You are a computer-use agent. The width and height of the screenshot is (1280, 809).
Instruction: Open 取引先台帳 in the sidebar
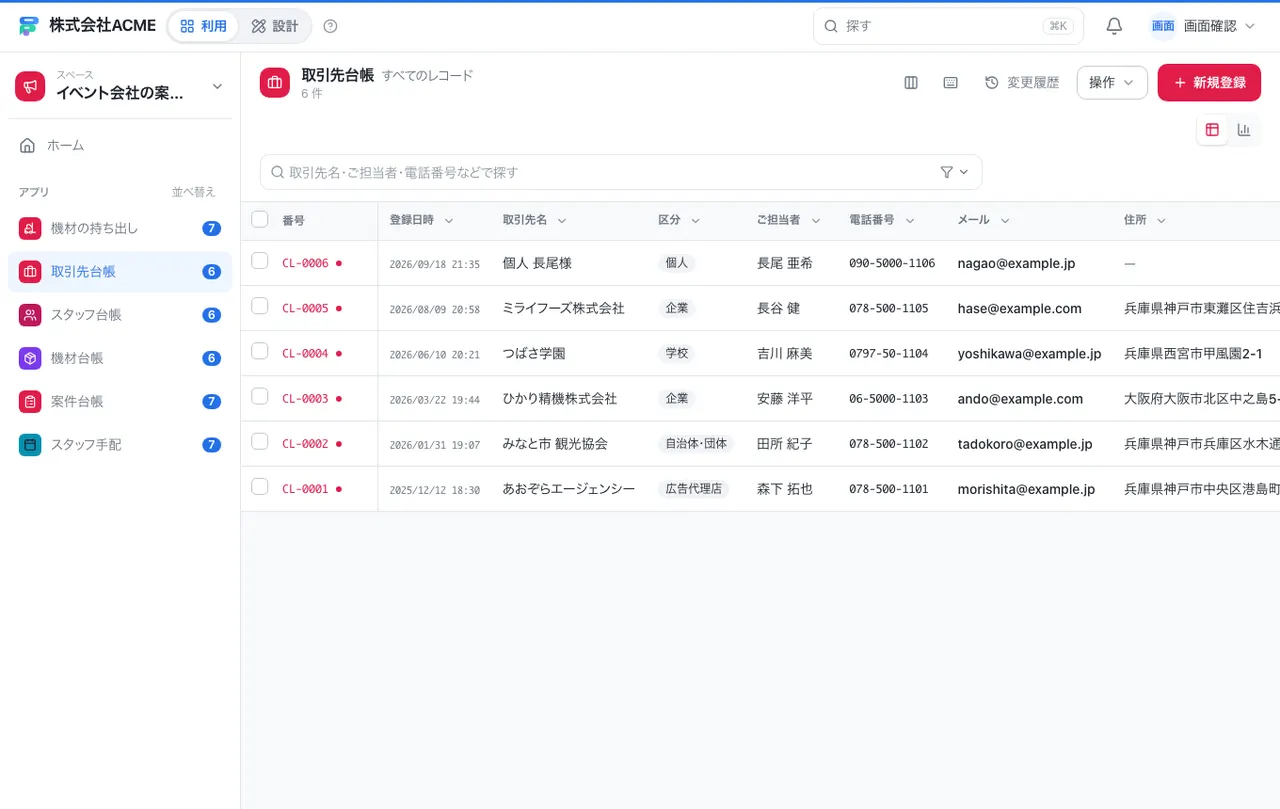click(120, 271)
